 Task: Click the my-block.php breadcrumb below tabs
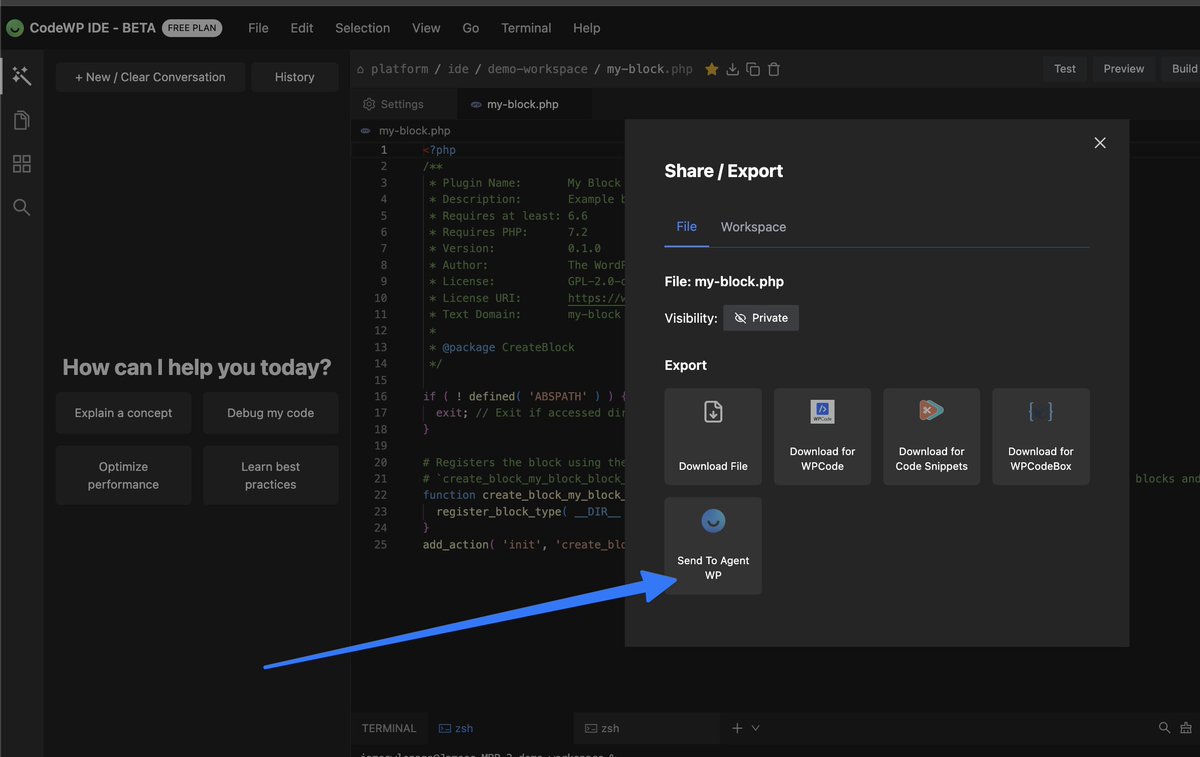coord(414,131)
